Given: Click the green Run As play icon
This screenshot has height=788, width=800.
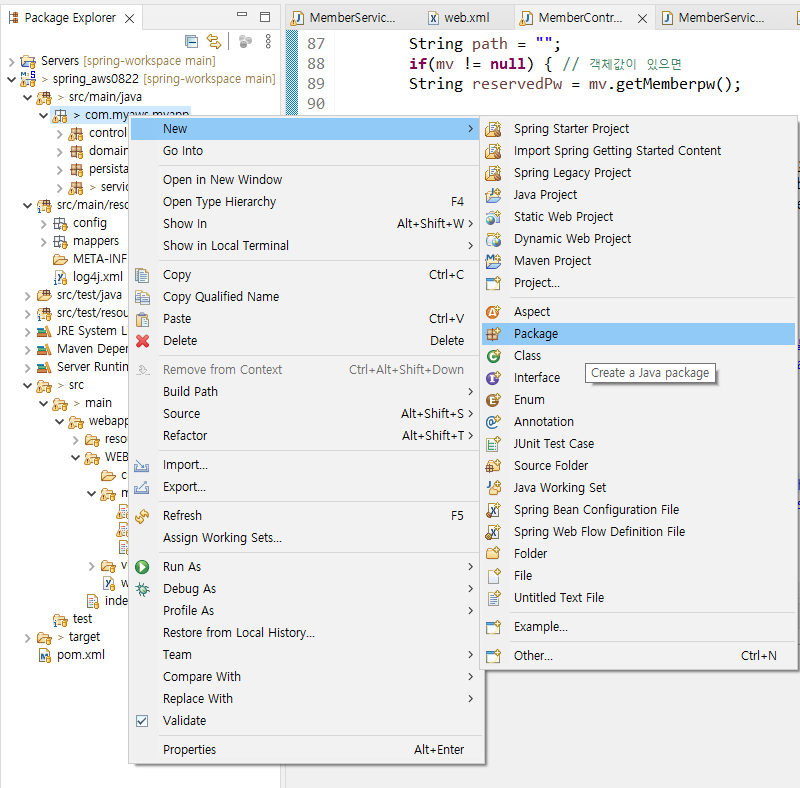Looking at the screenshot, I should pyautogui.click(x=142, y=567).
